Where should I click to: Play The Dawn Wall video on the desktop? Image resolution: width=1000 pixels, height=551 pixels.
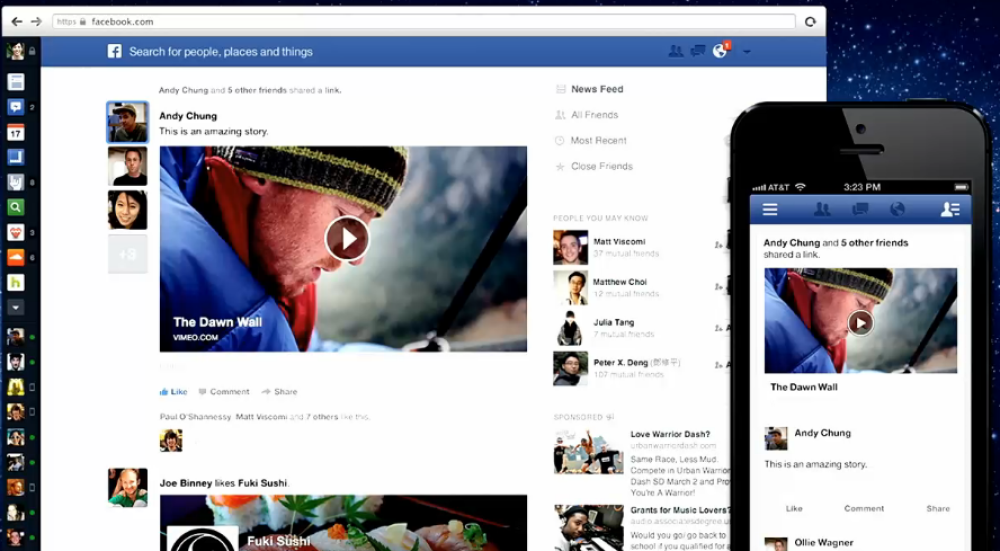point(347,239)
